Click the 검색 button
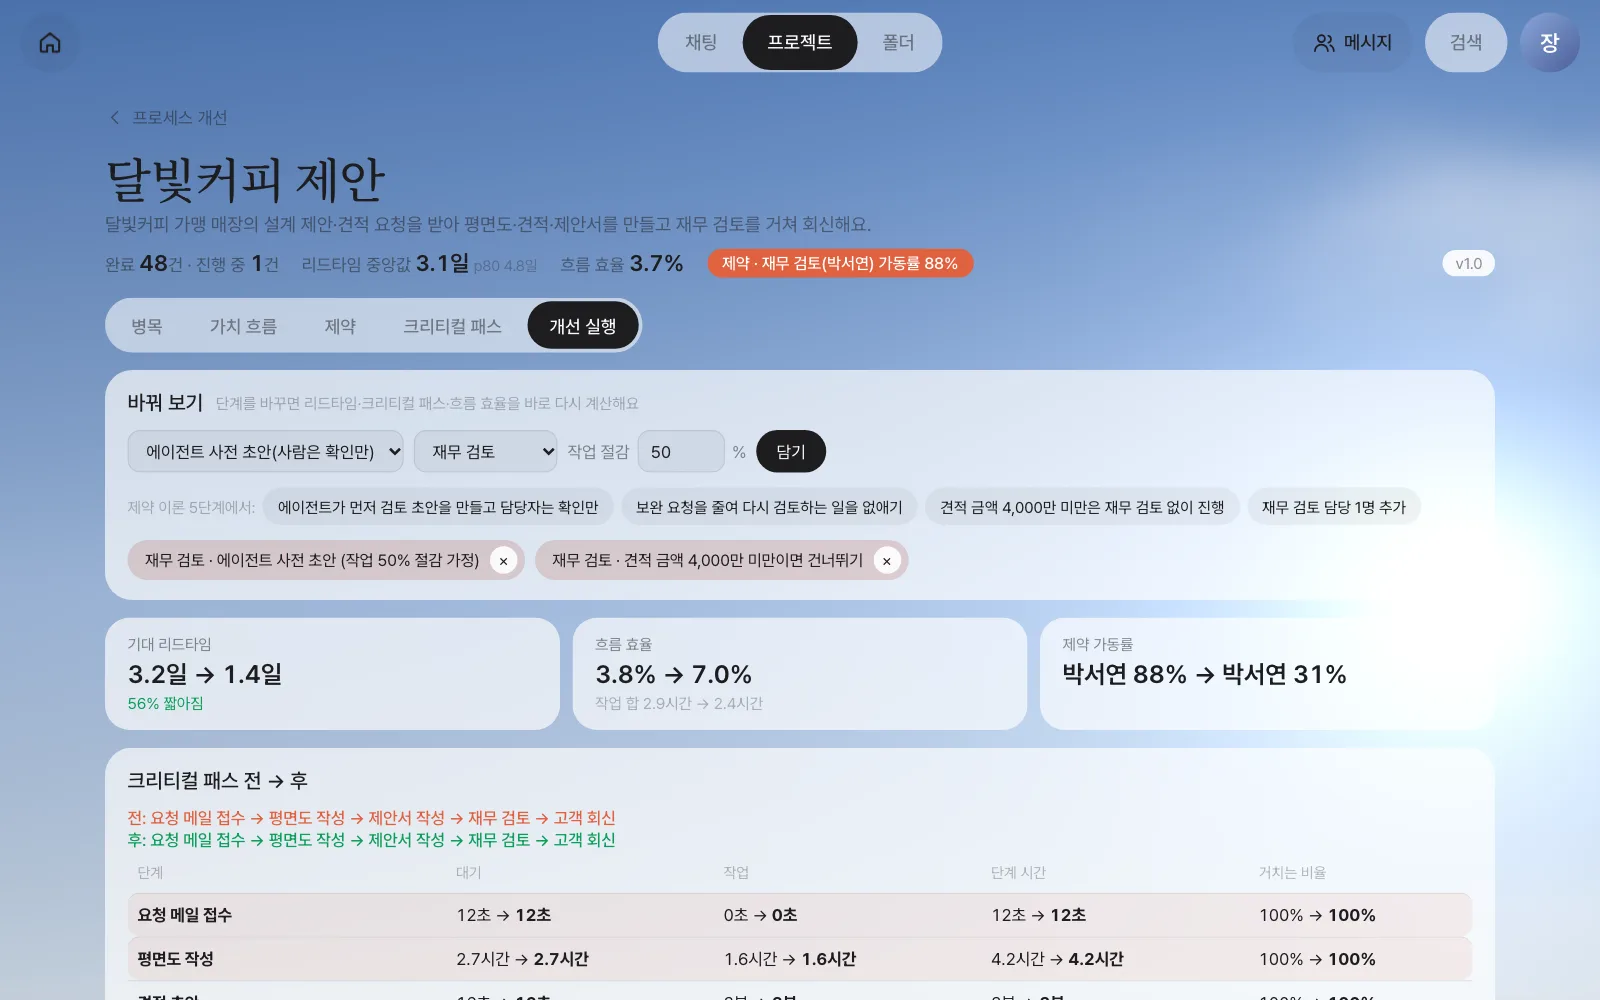Screen dimensions: 1600x1000 click(x=1466, y=43)
